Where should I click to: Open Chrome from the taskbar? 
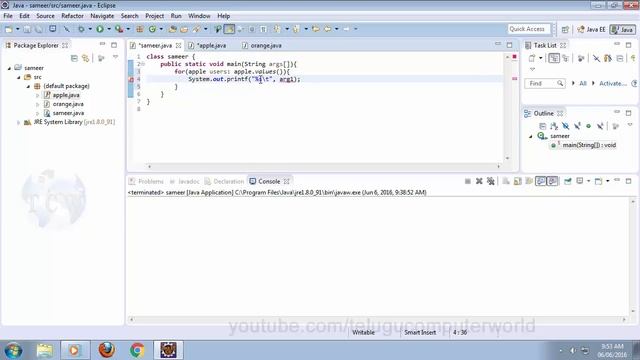[x=137, y=350]
